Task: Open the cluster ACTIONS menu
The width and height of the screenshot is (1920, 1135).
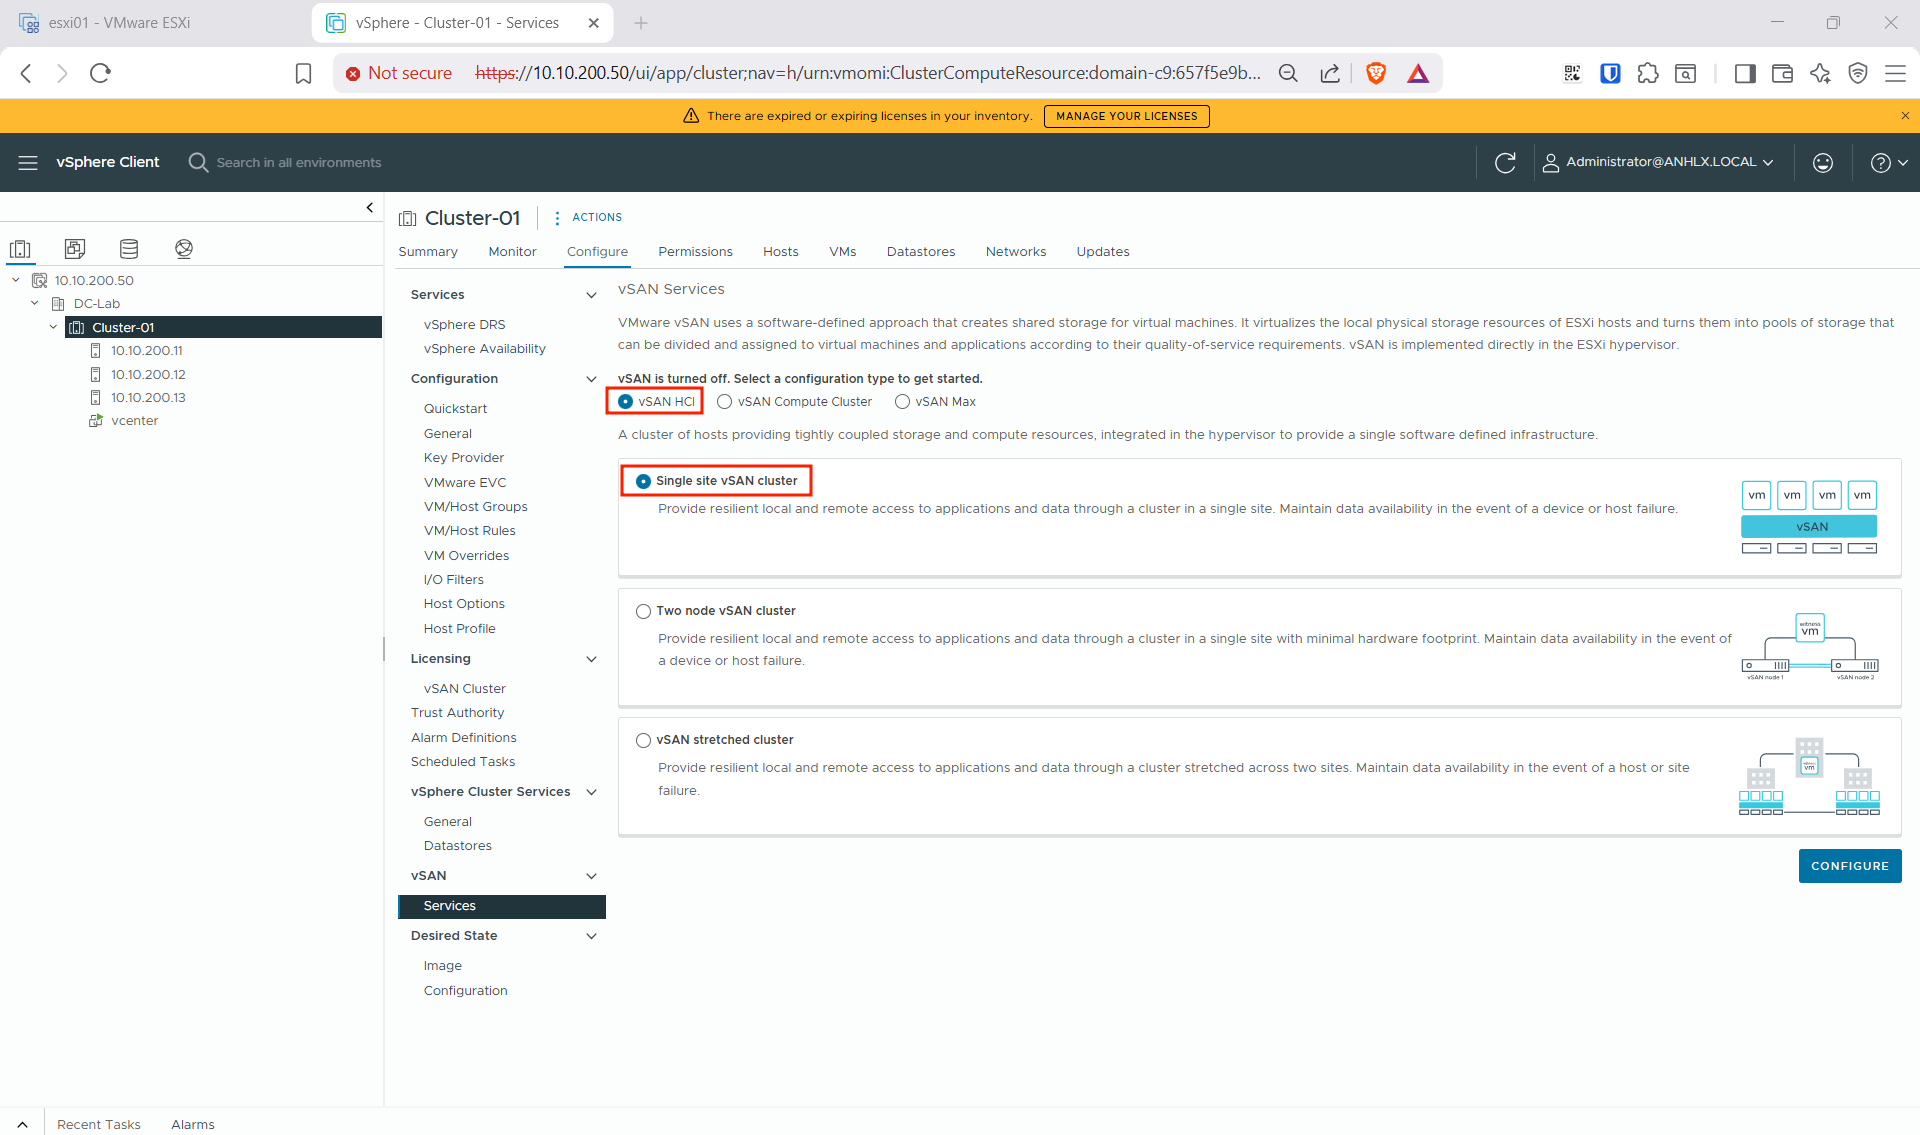Action: coord(587,217)
